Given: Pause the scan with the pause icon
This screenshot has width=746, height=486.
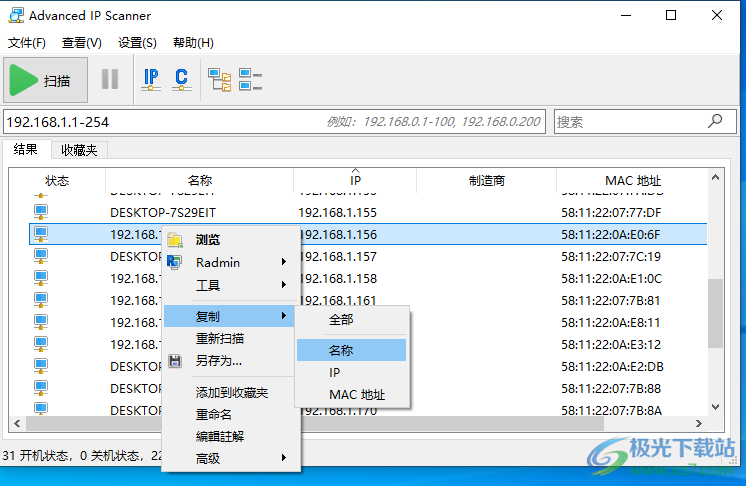Looking at the screenshot, I should 110,79.
